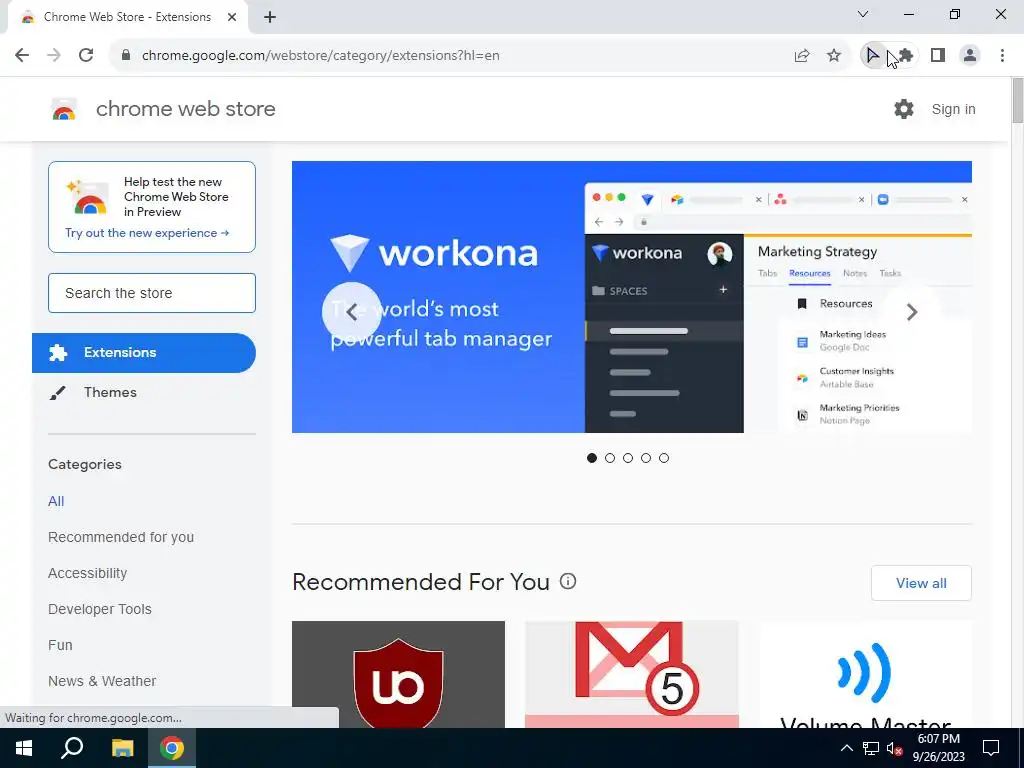The width and height of the screenshot is (1024, 768).
Task: Click the Chrome taskbar icon
Action: point(172,748)
